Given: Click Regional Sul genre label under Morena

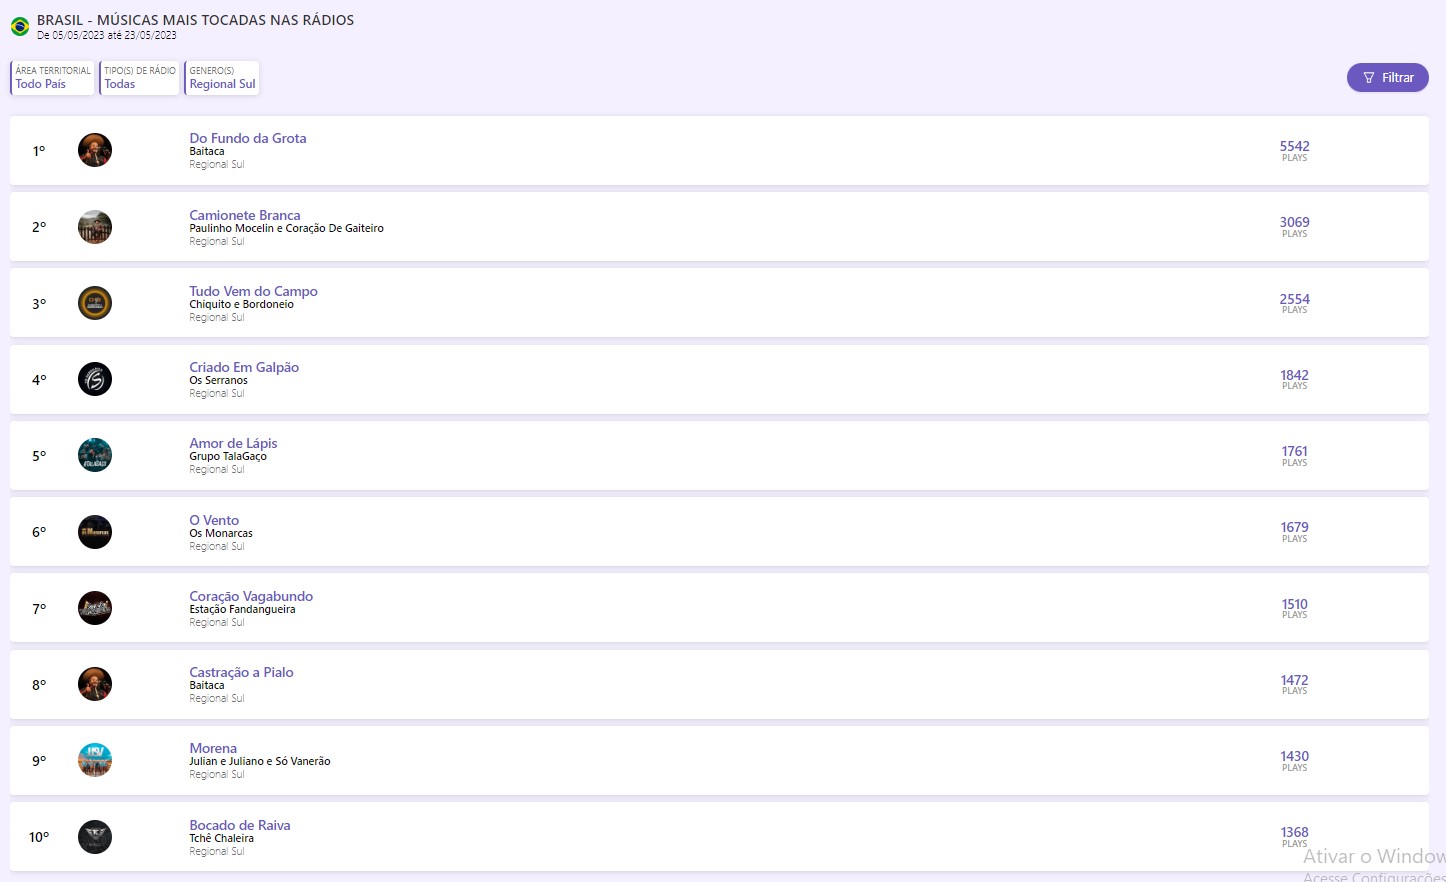Looking at the screenshot, I should (217, 775).
